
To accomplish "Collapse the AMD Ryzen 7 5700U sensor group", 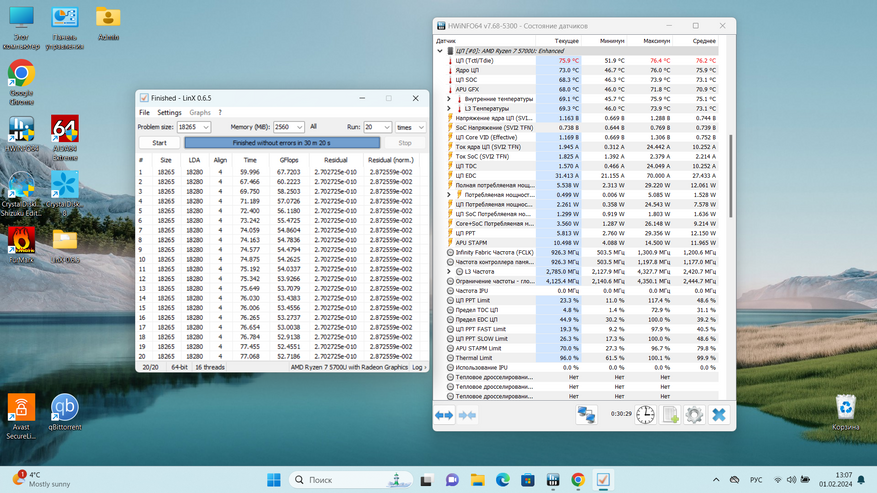I will (440, 51).
